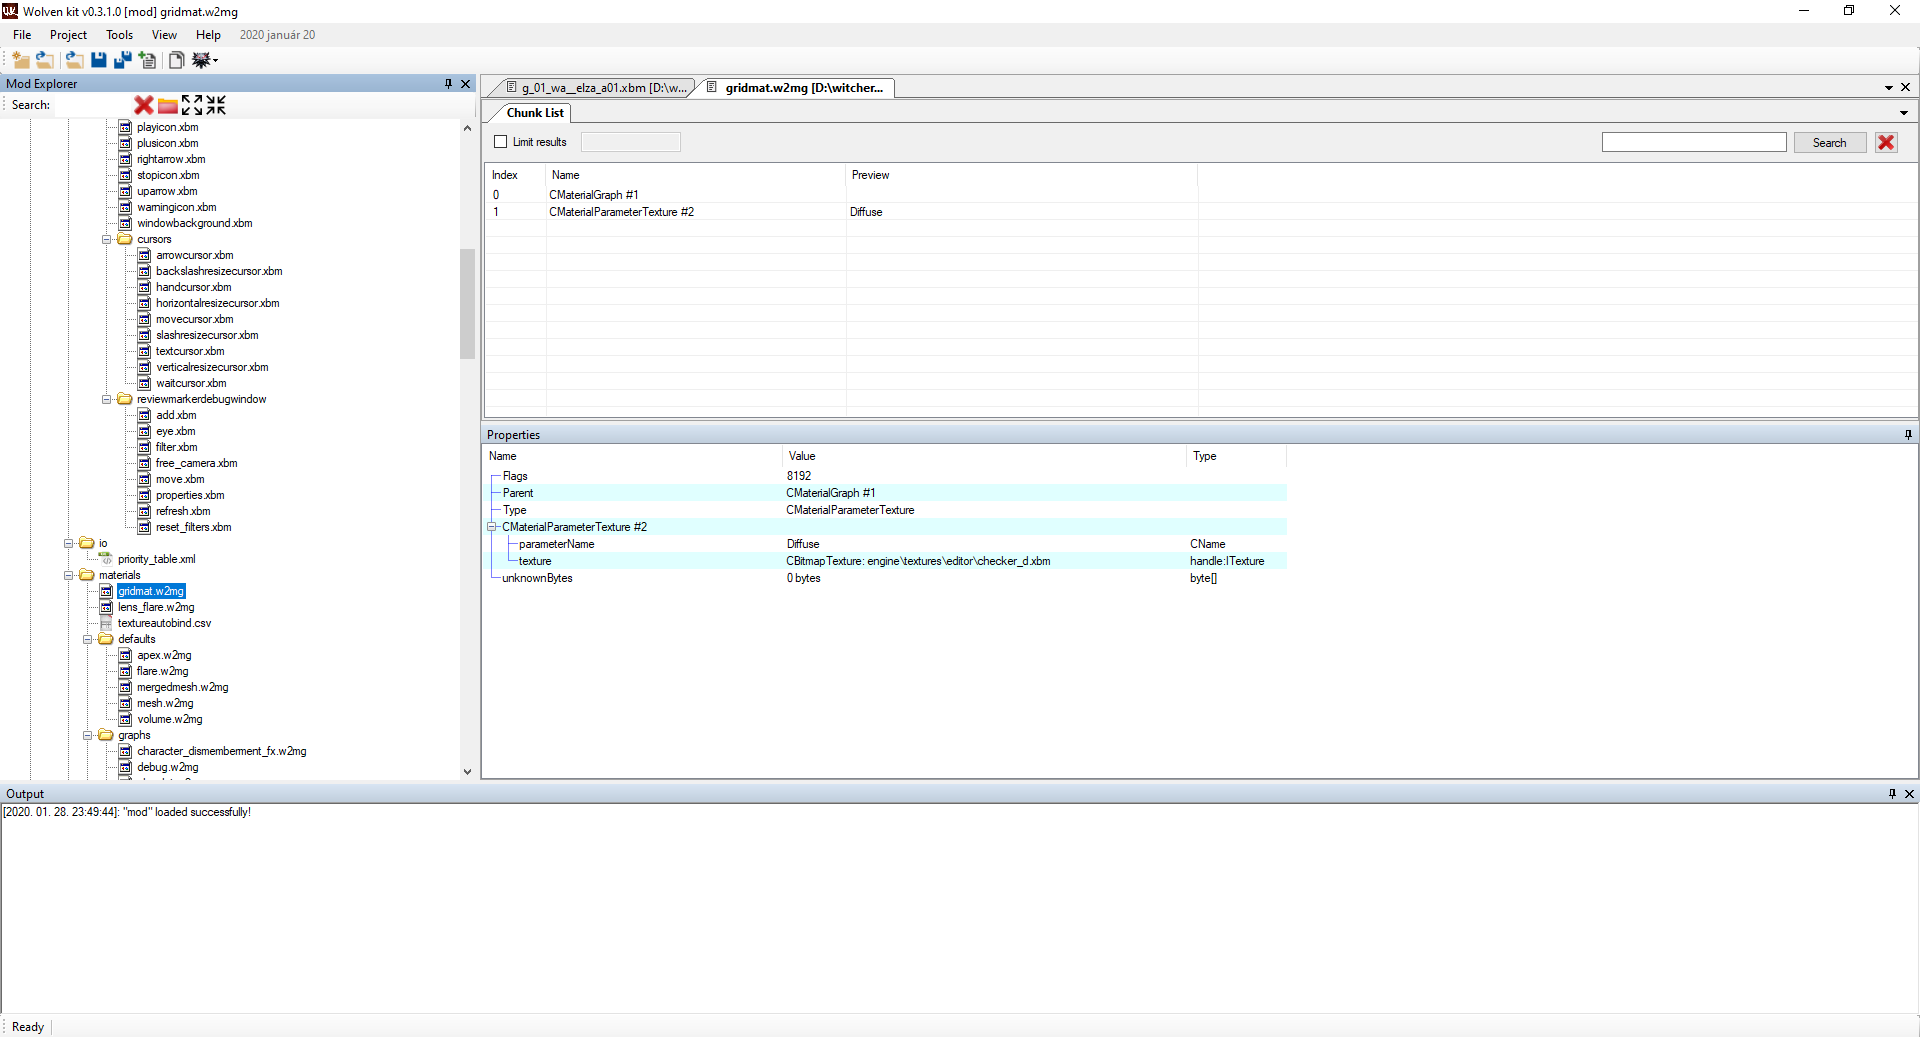
Task: Close the active document with the tab strip X
Action: point(1906,88)
